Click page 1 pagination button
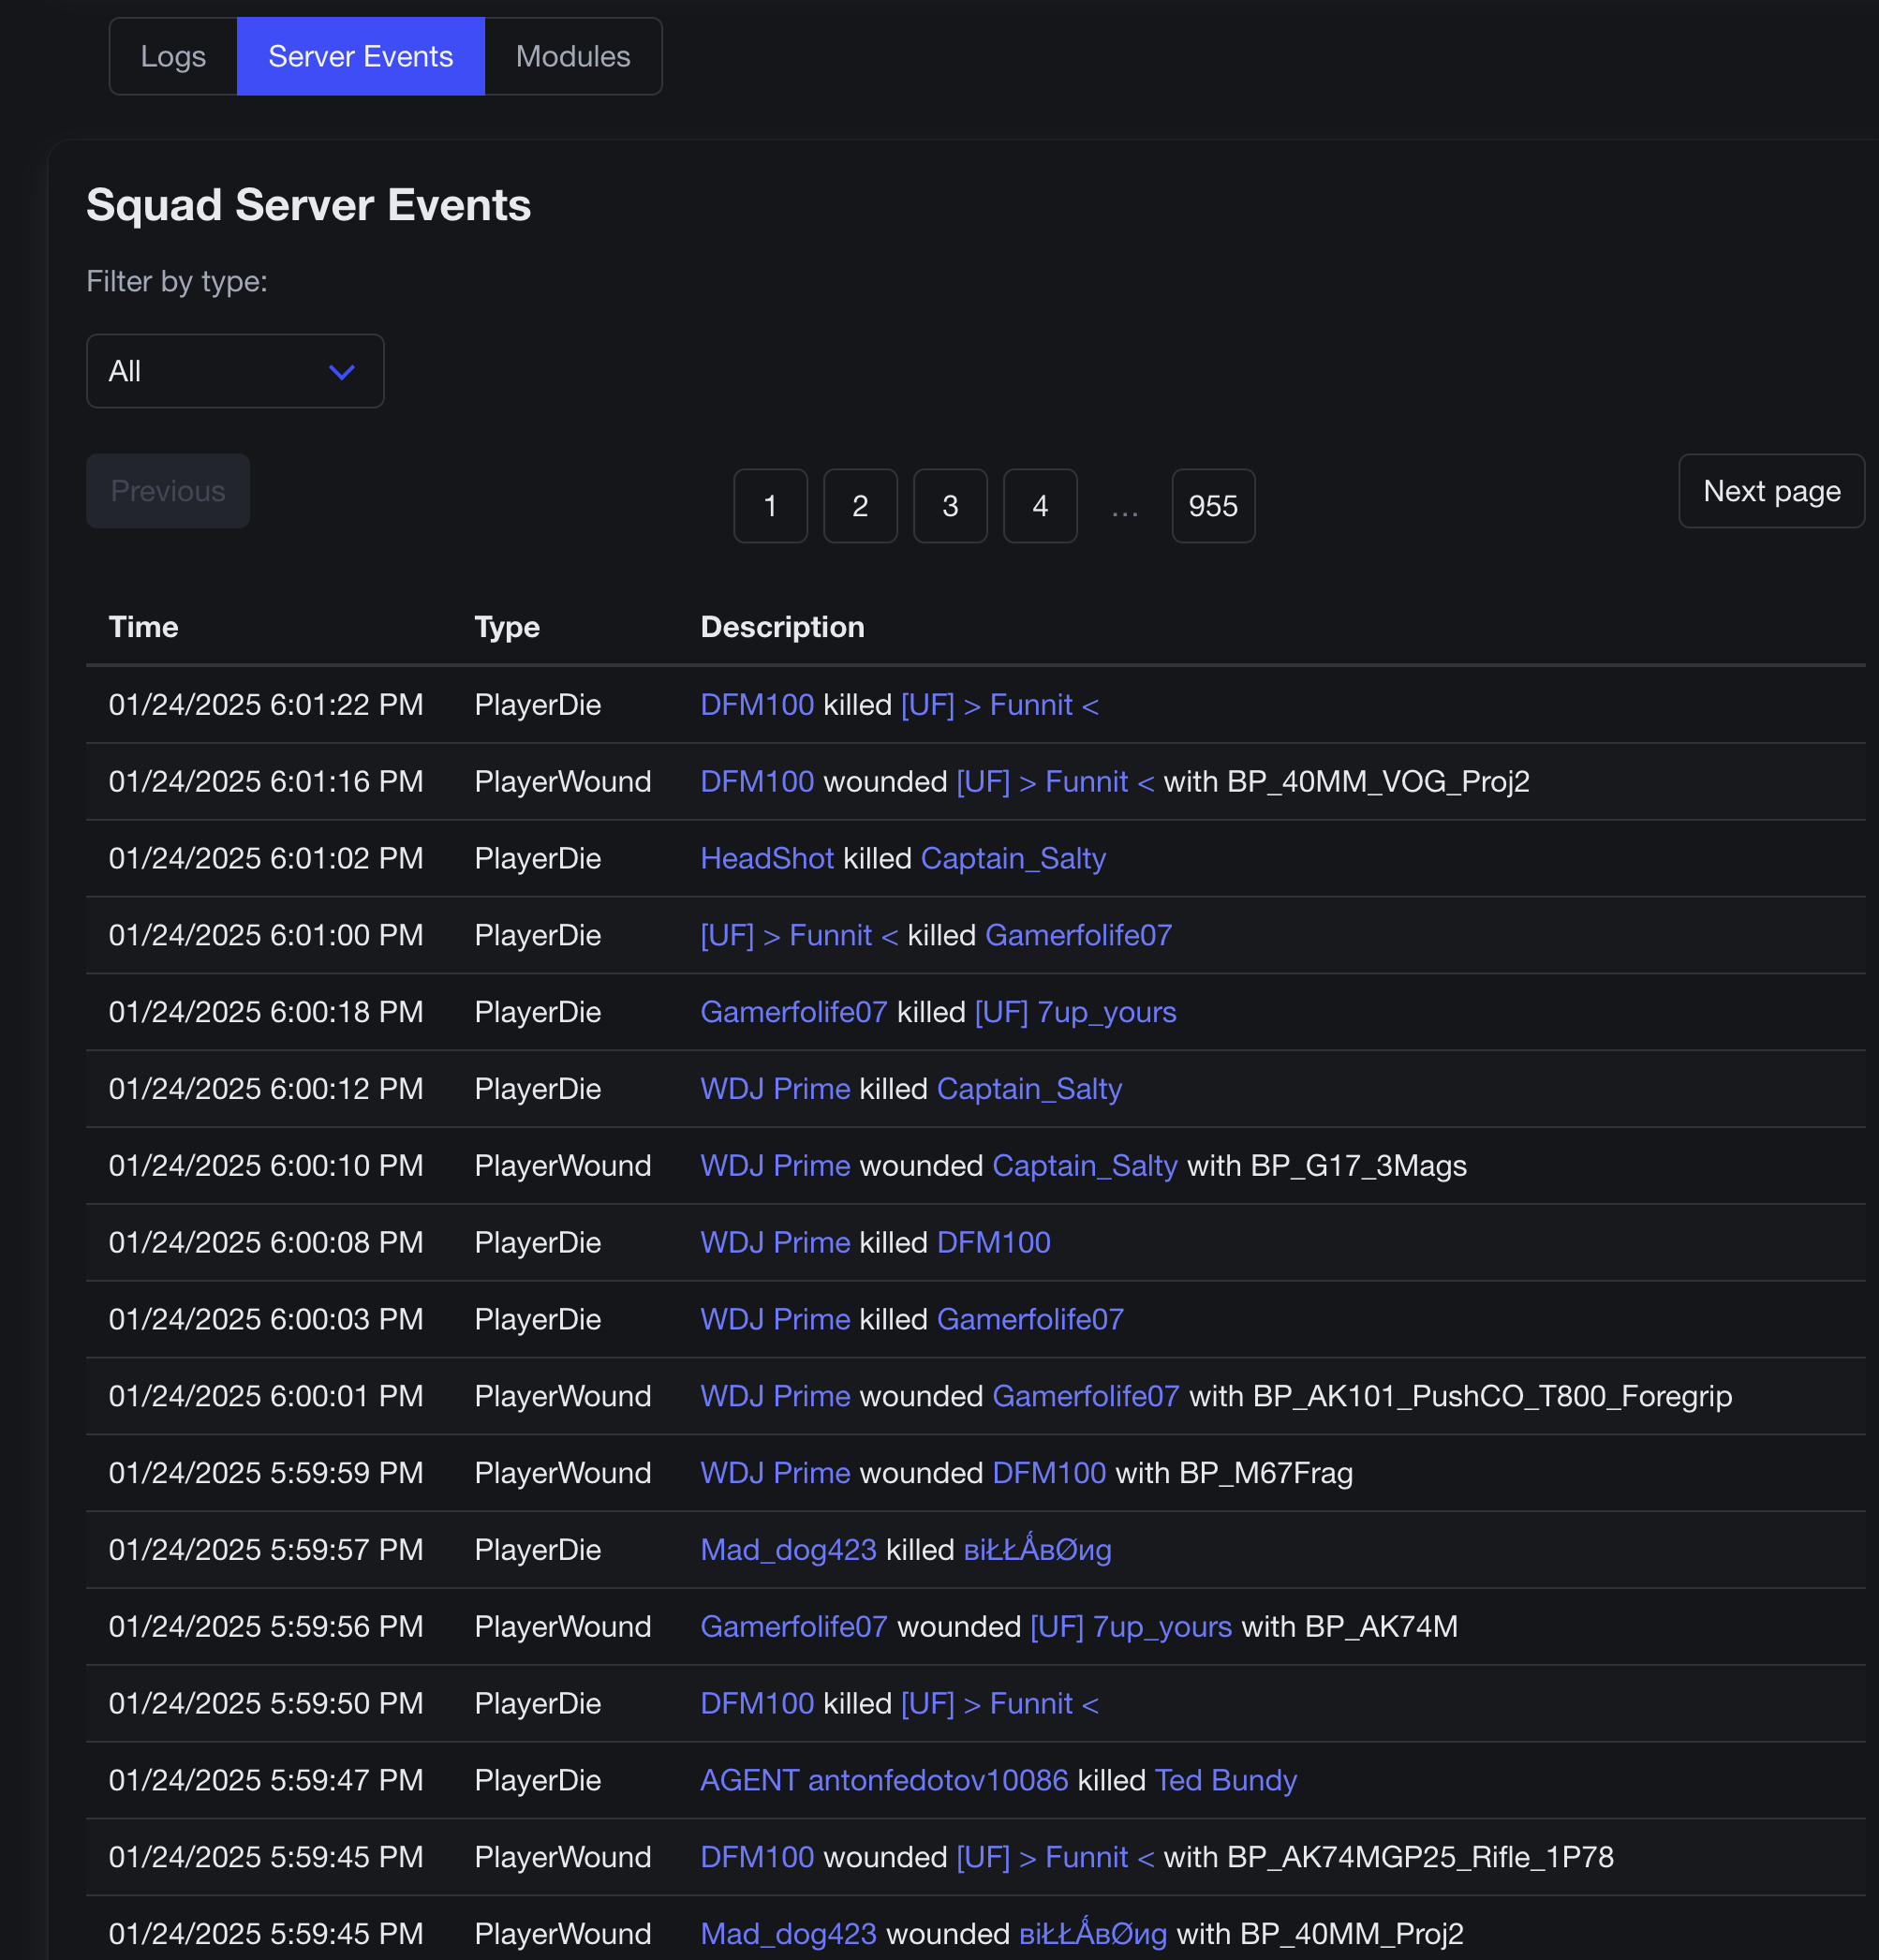This screenshot has height=1960, width=1879. (x=770, y=506)
